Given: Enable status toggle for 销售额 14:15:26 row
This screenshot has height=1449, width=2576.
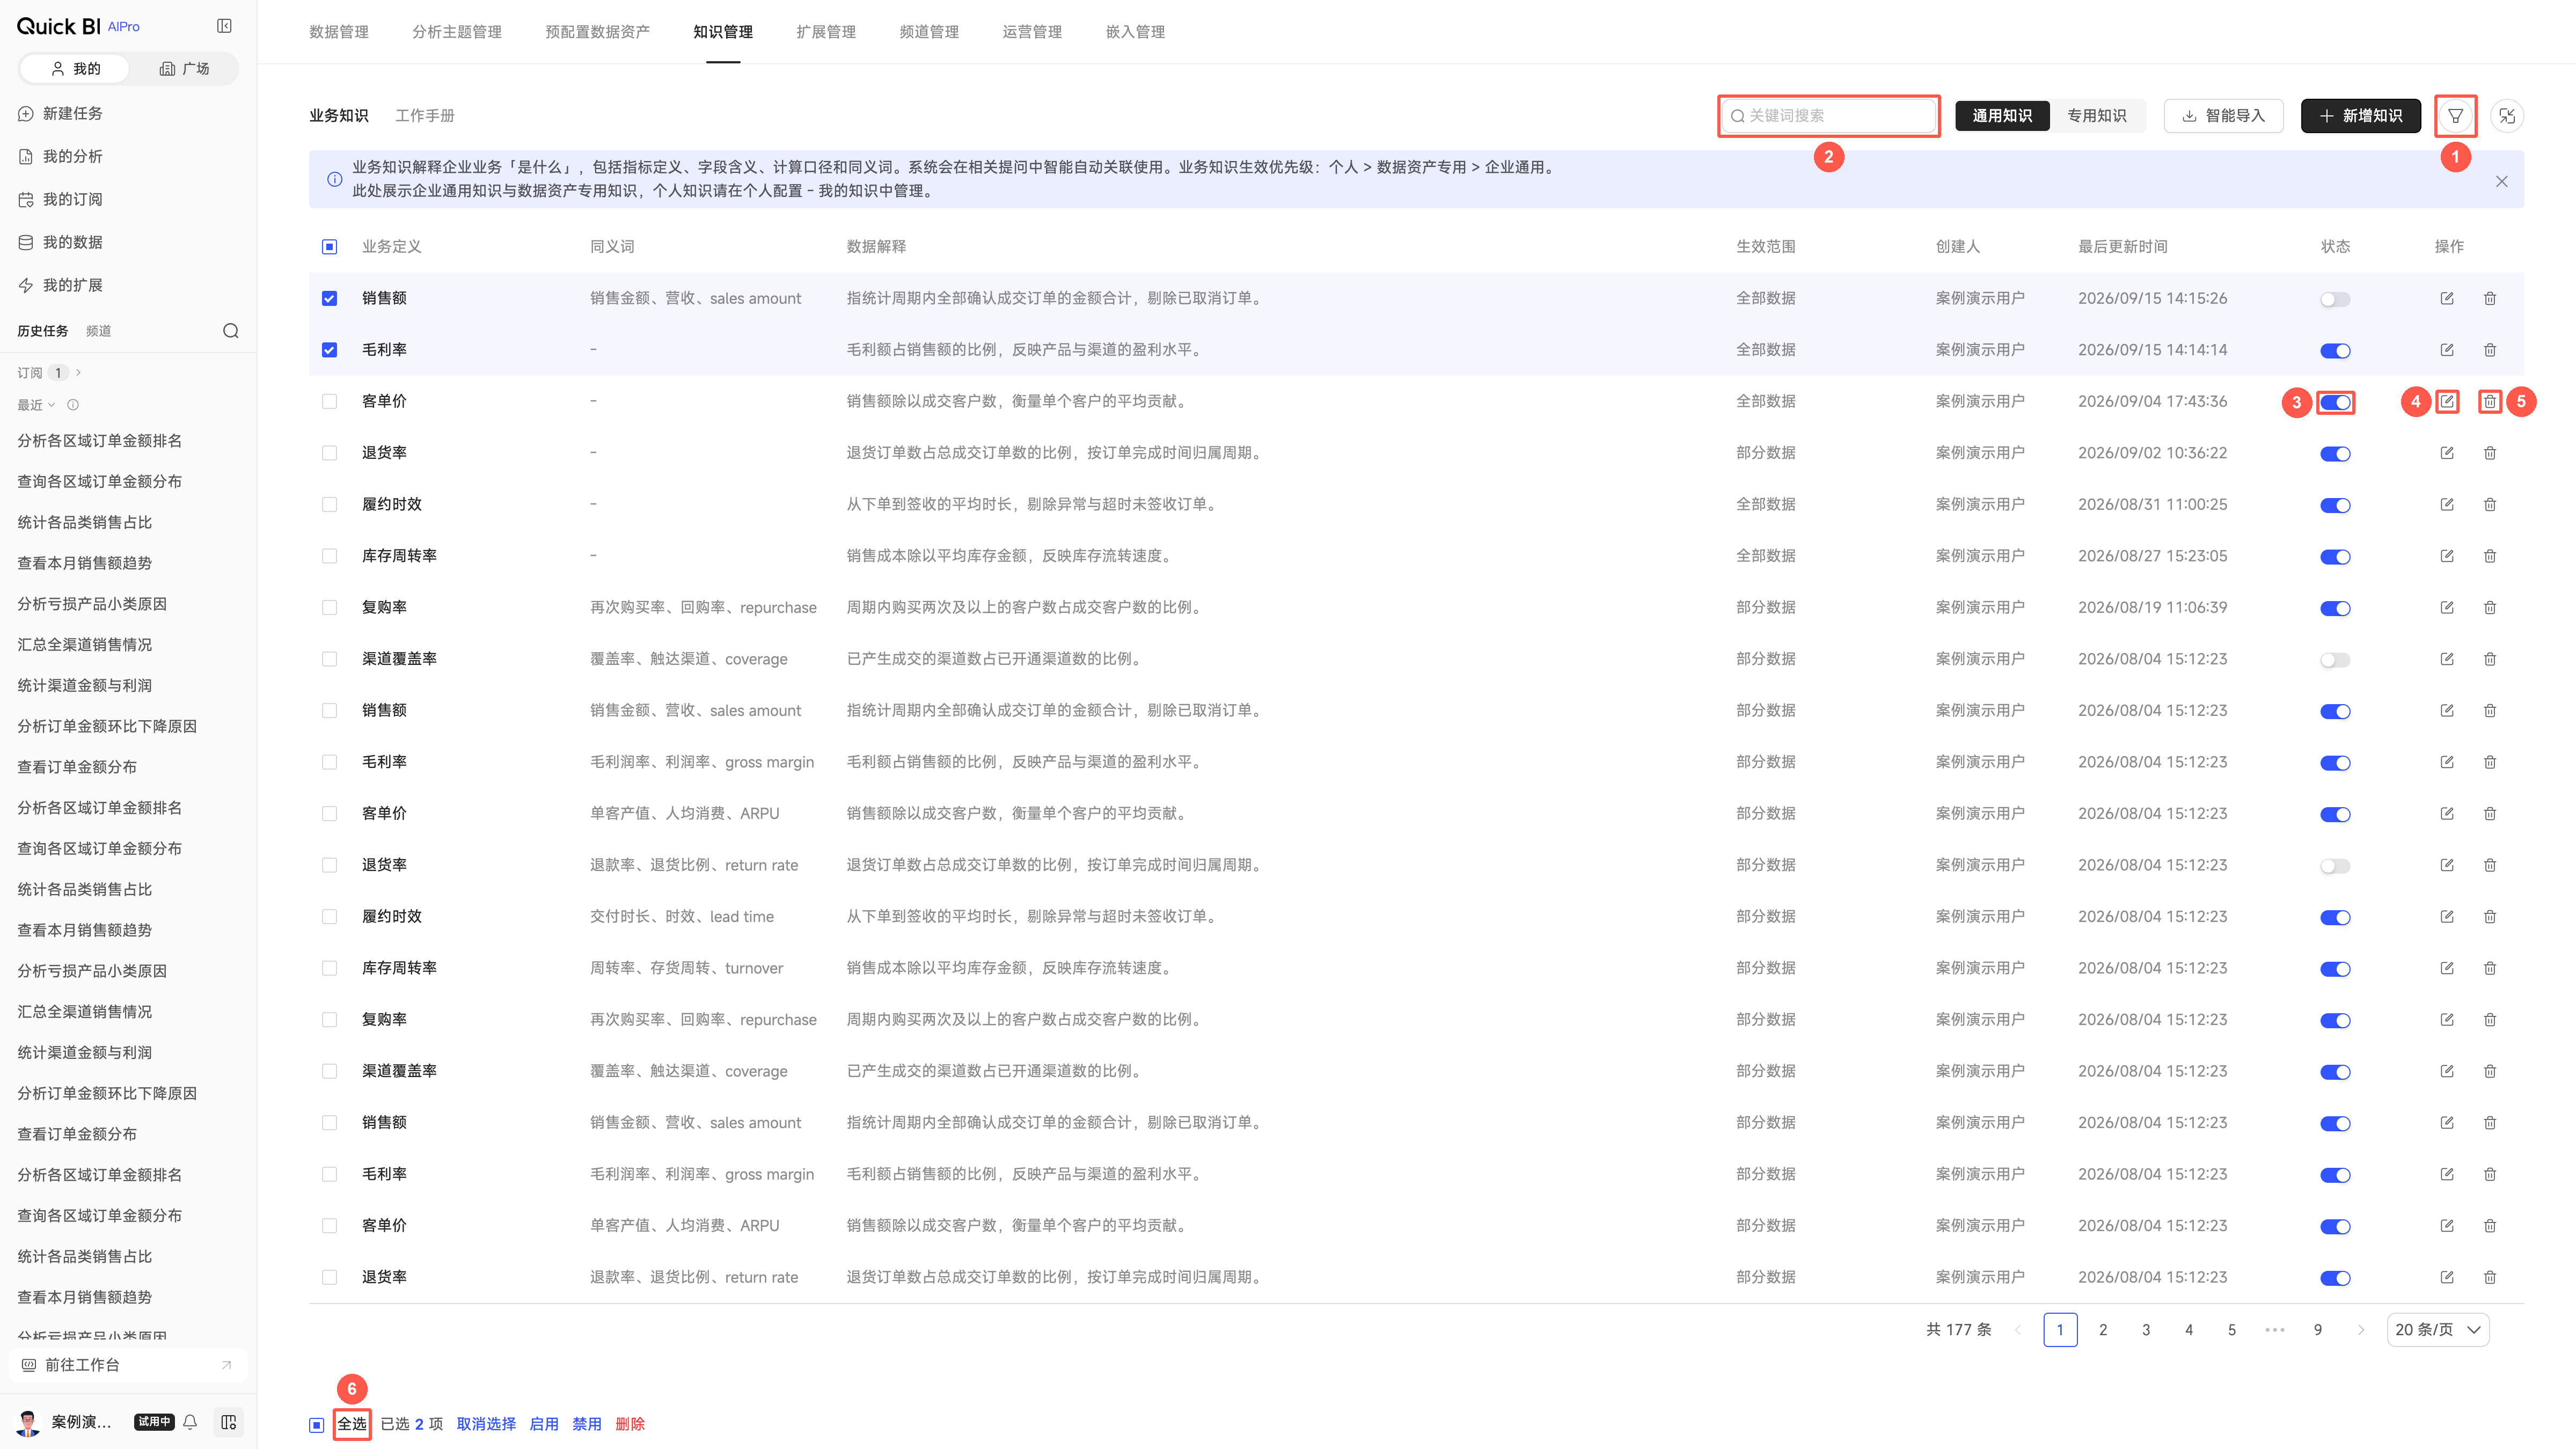Looking at the screenshot, I should click(2335, 299).
